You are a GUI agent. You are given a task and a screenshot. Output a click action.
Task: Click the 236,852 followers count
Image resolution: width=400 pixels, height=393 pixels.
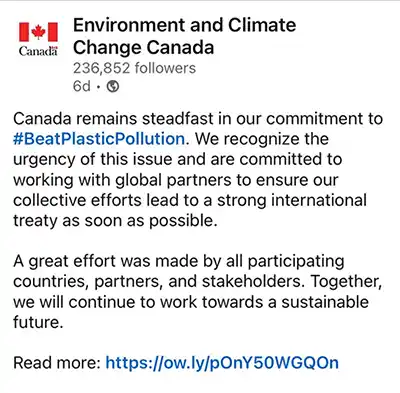pos(134,68)
